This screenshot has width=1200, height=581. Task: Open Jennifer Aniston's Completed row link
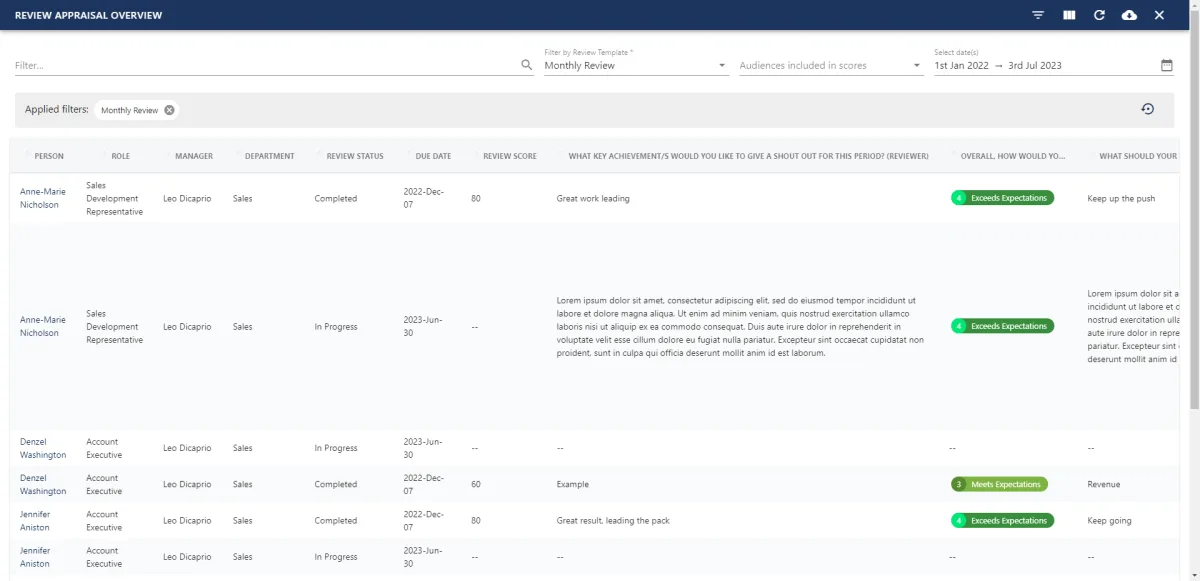(35, 520)
